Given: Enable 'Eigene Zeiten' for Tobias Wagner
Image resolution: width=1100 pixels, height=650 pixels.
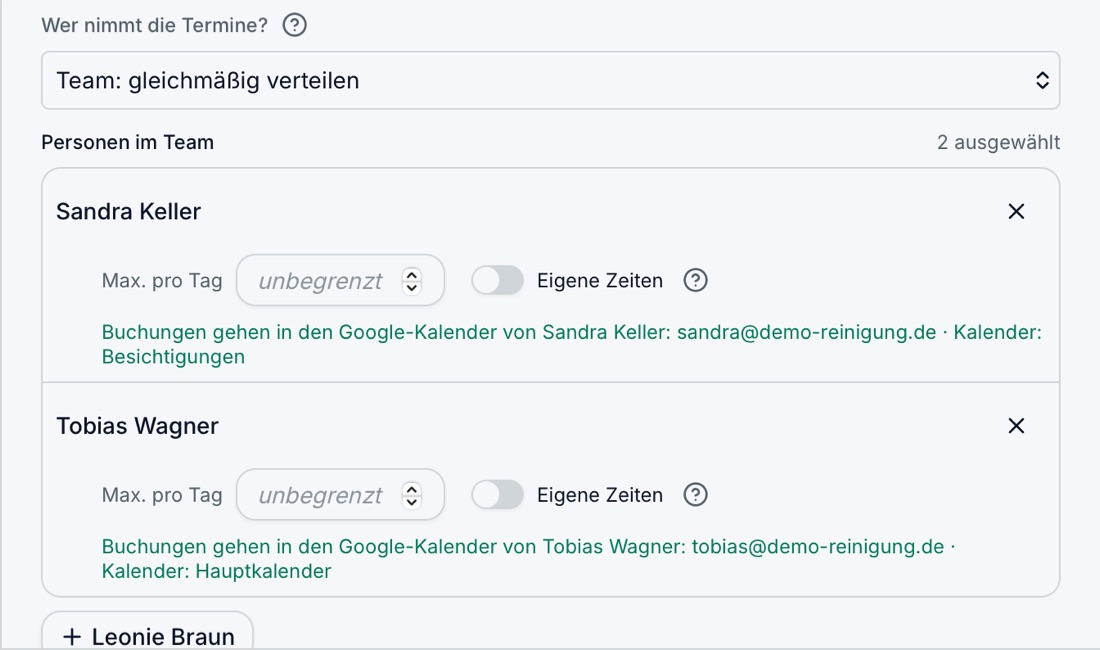Looking at the screenshot, I should click(x=497, y=495).
